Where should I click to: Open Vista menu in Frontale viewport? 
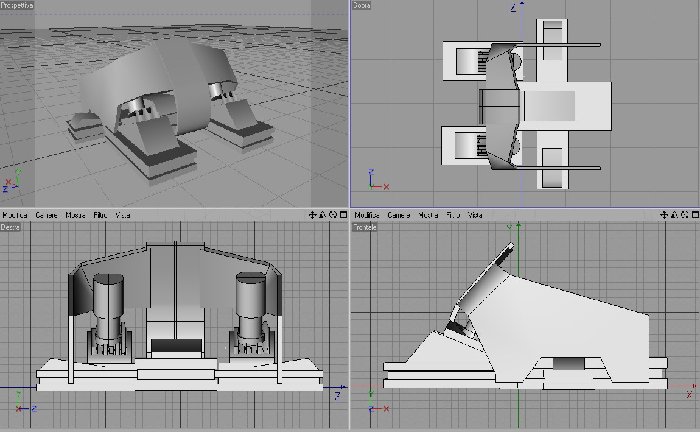click(475, 215)
